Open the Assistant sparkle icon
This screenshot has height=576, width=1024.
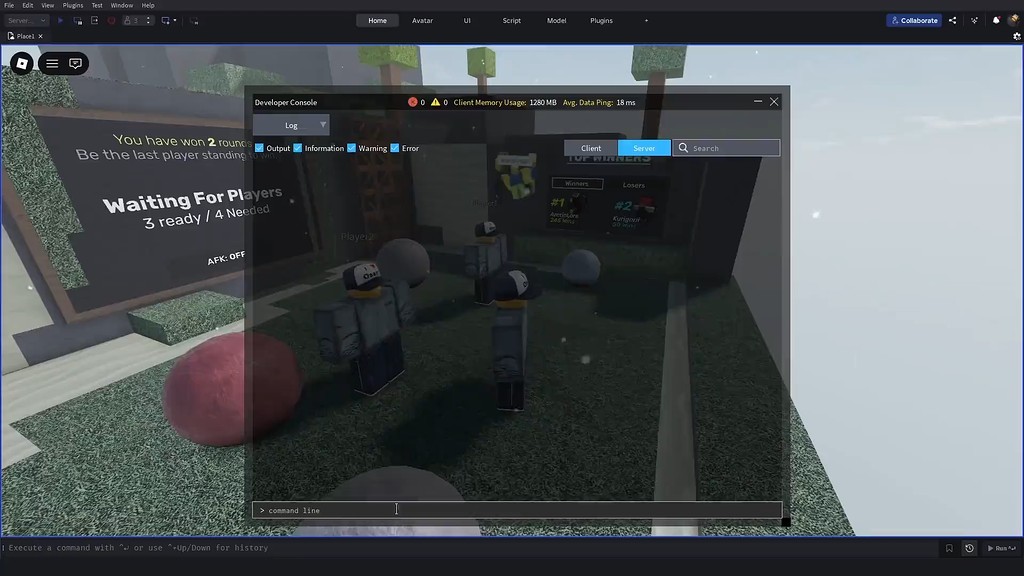(974, 20)
